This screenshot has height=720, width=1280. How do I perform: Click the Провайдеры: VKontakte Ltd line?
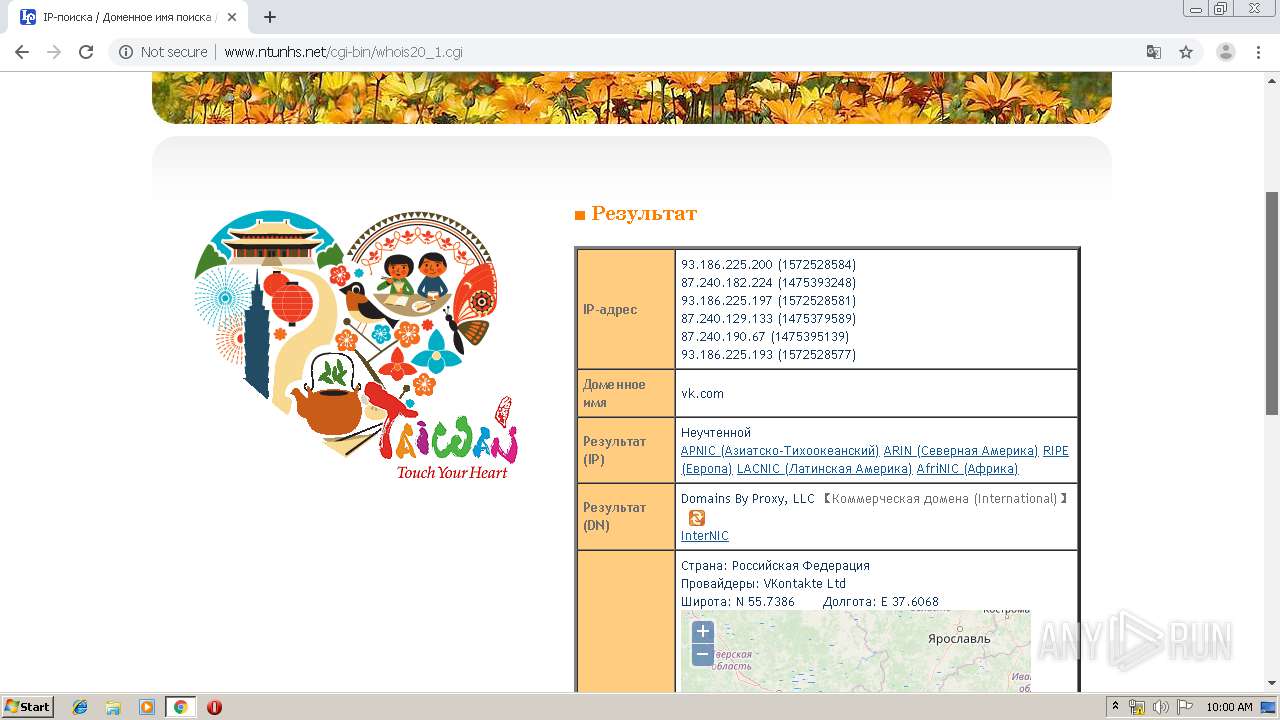click(x=763, y=584)
